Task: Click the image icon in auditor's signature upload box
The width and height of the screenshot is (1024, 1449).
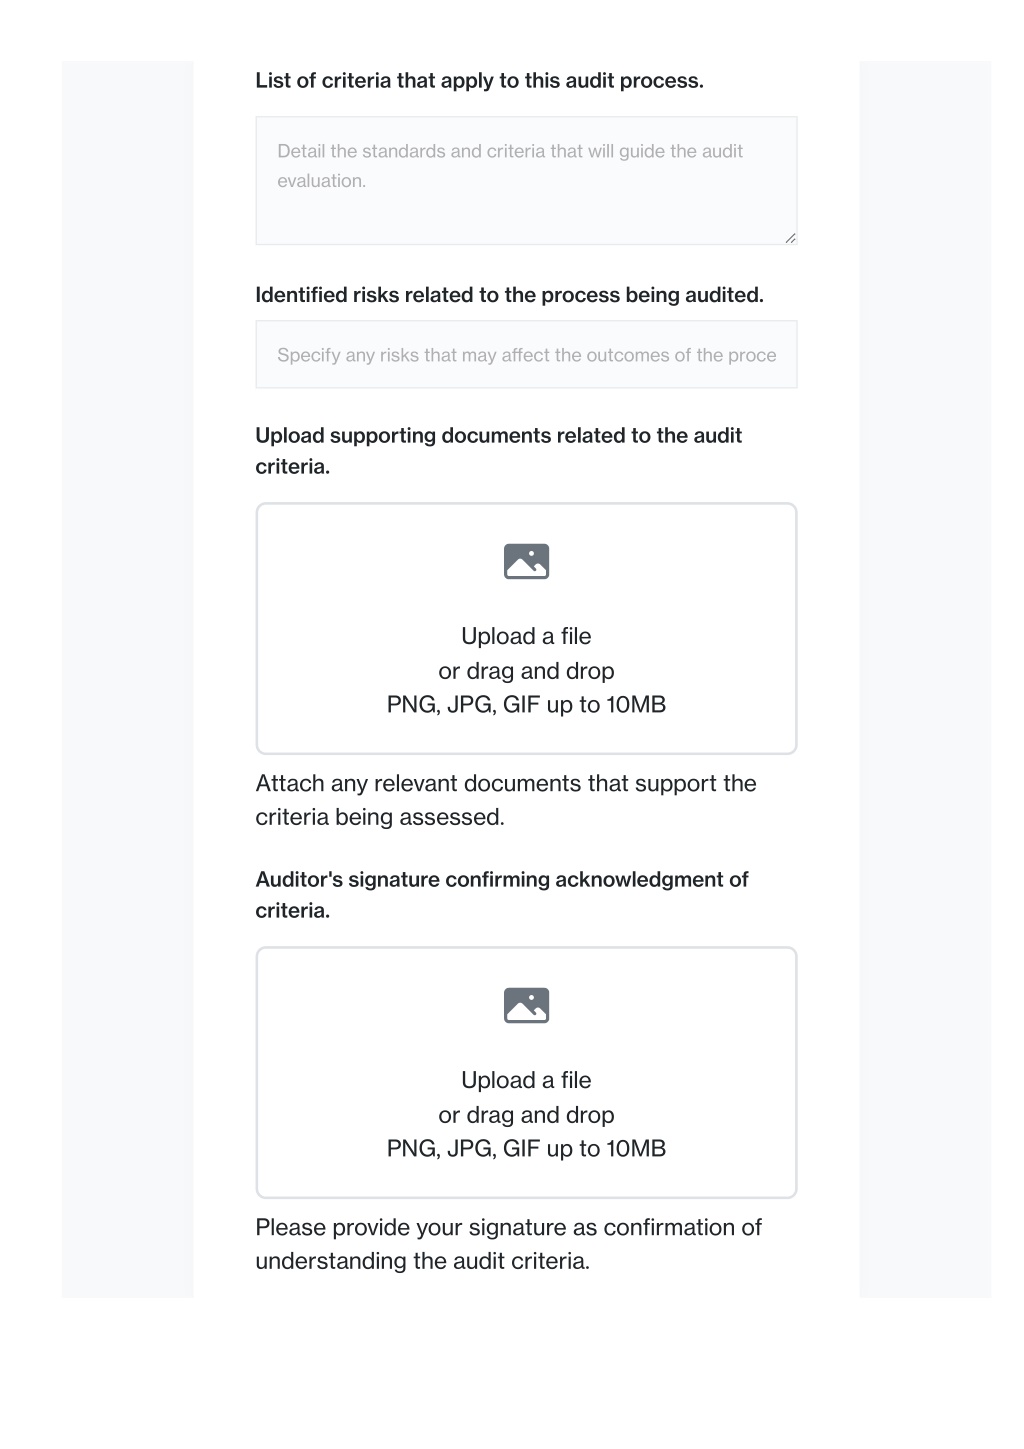Action: 526,1006
